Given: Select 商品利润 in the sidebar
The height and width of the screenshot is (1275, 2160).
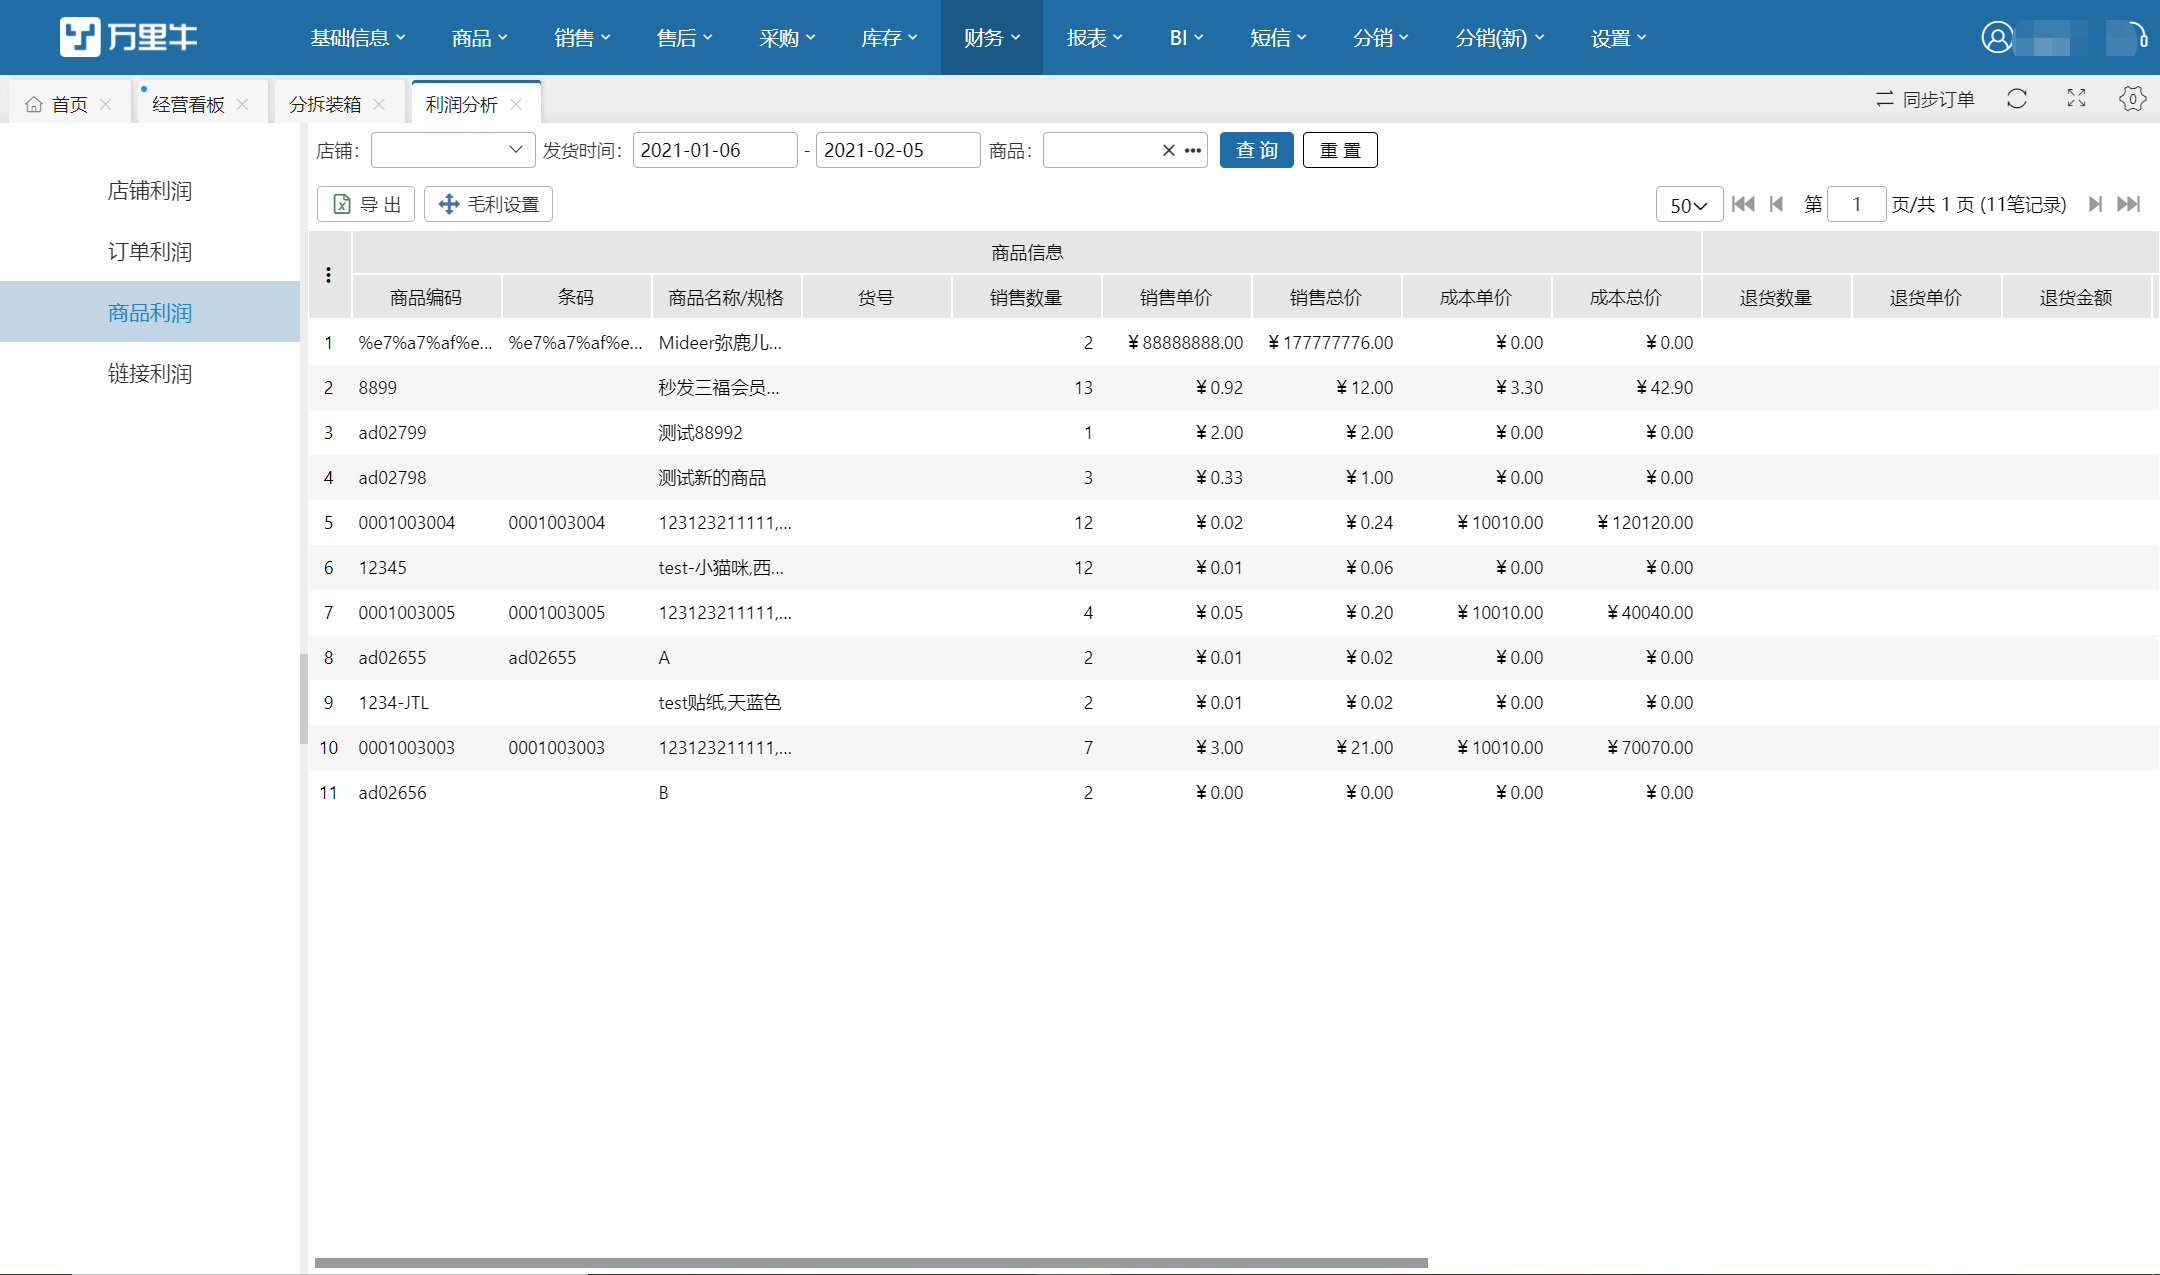Looking at the screenshot, I should [150, 312].
